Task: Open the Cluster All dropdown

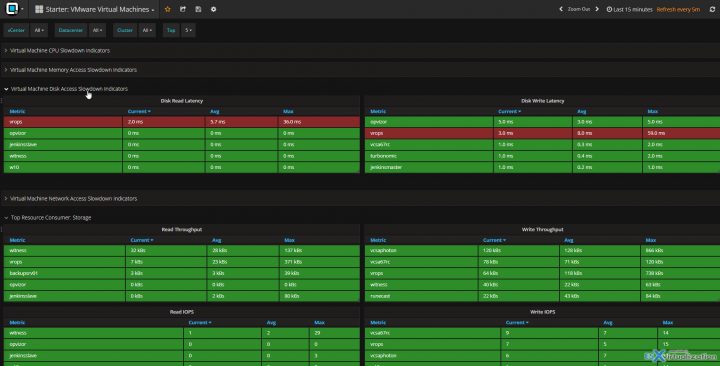Action: [147, 30]
